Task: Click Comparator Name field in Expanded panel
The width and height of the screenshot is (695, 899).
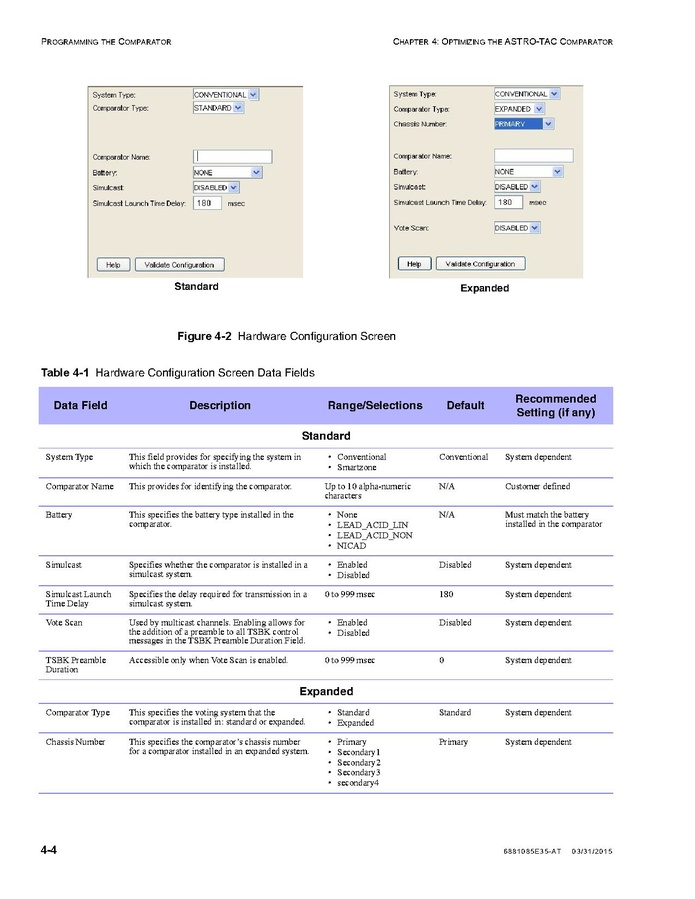Action: (x=533, y=156)
